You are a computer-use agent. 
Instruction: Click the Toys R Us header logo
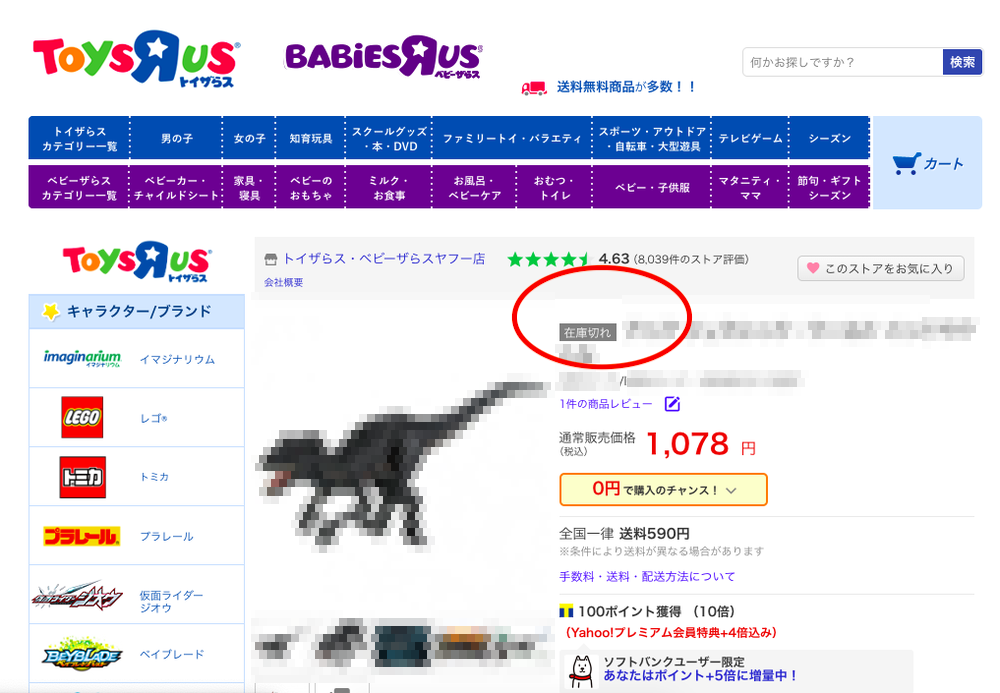(136, 58)
